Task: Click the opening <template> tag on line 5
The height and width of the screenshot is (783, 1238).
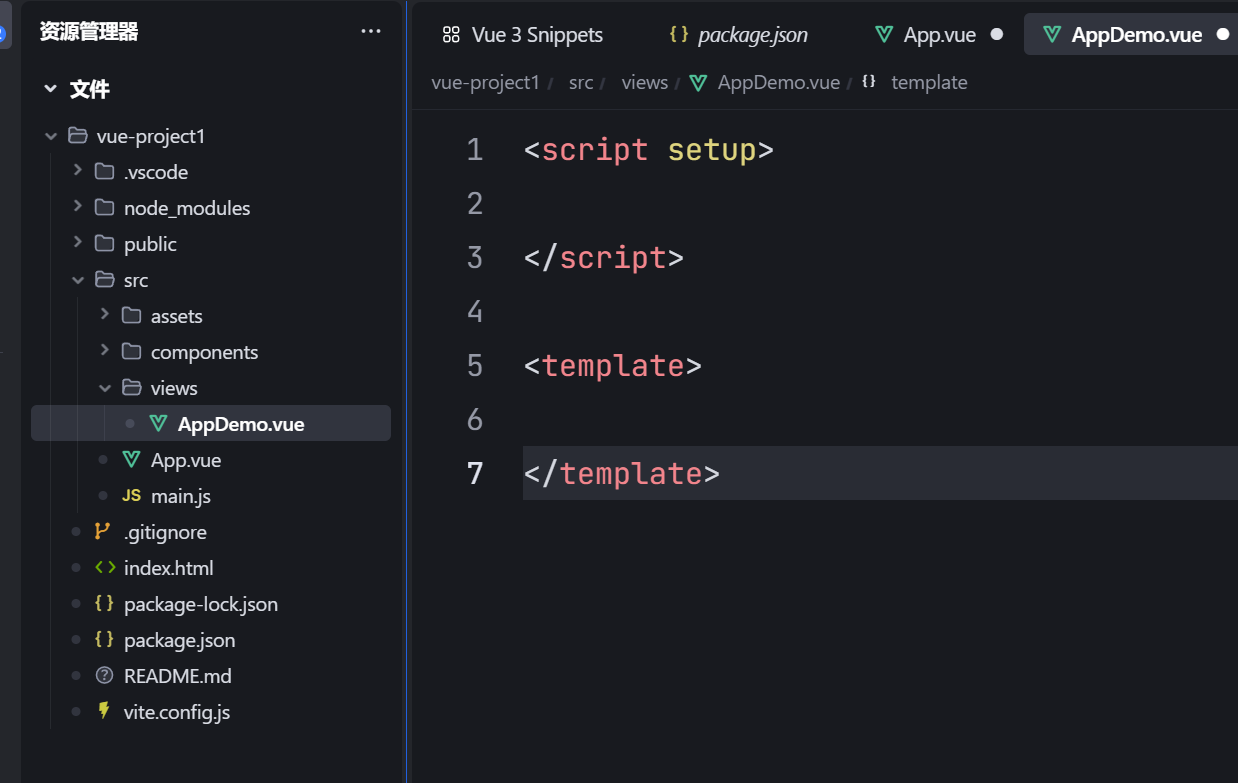Action: coord(613,366)
